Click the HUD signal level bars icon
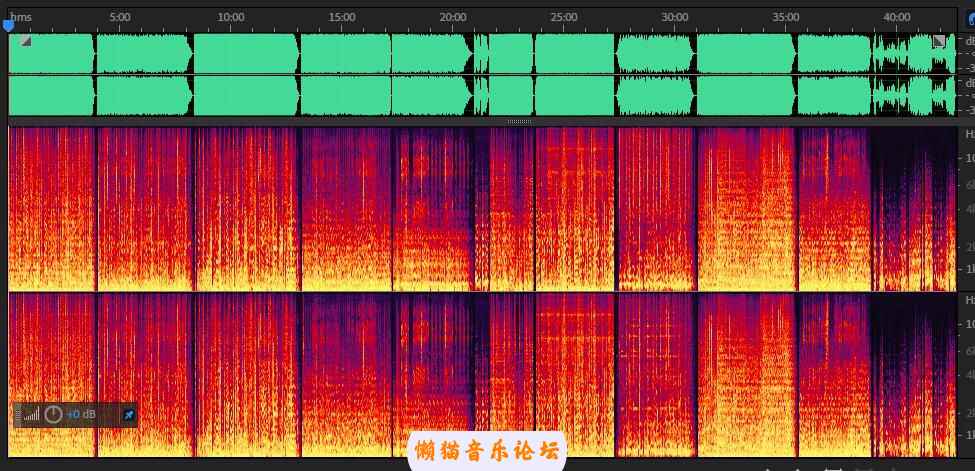Screen dimensions: 975x471 31,414
